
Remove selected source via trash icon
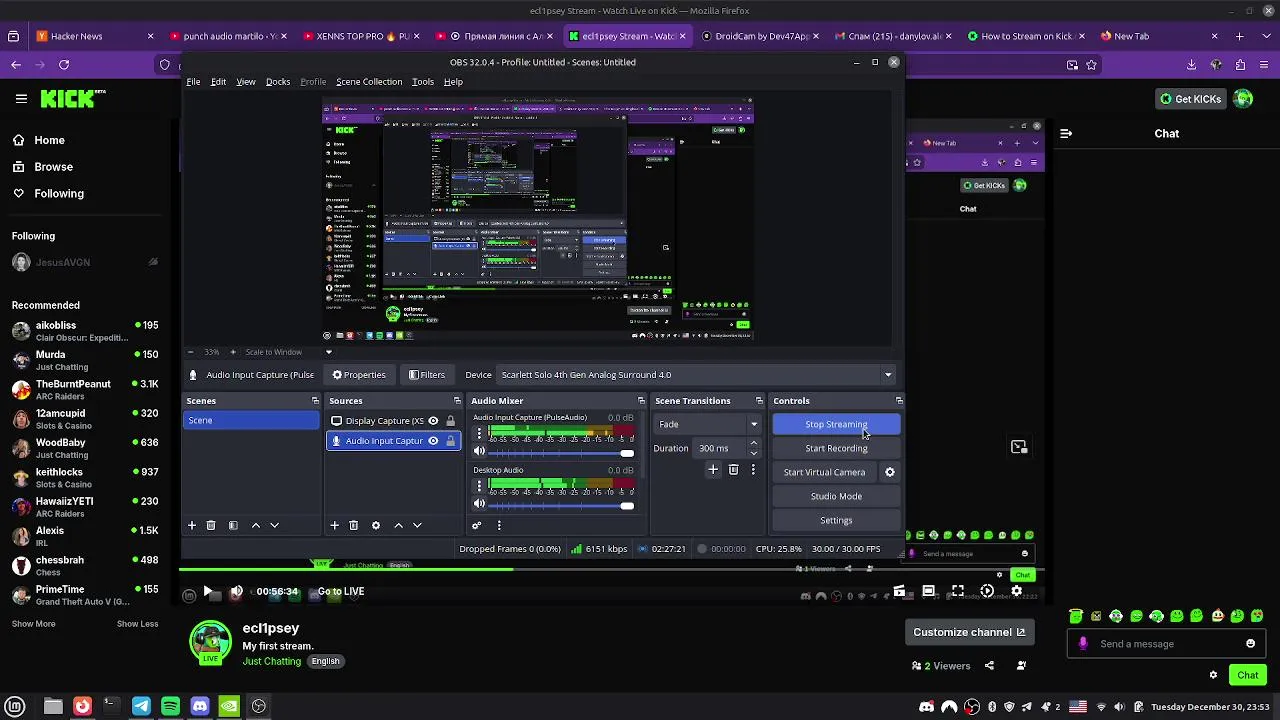tap(354, 525)
